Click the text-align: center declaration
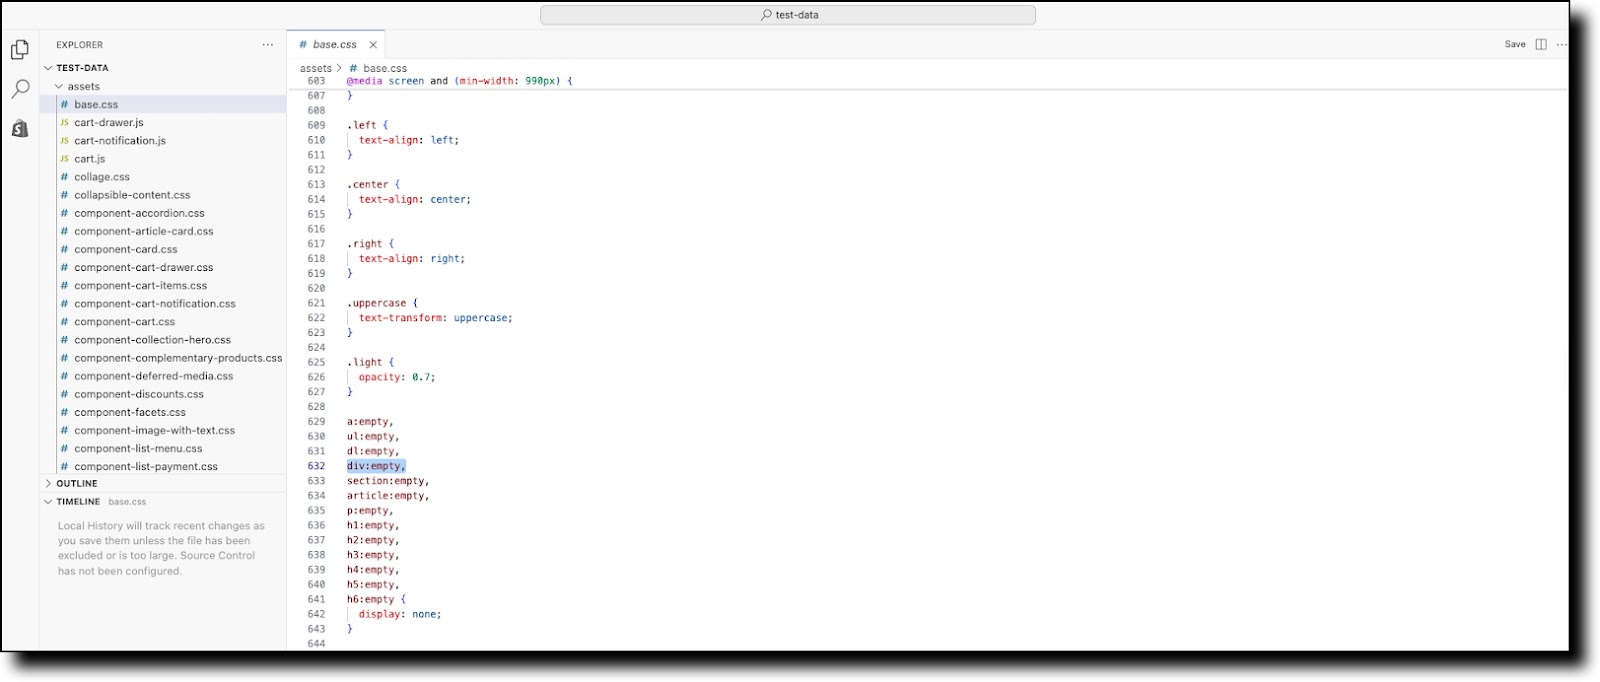This screenshot has height=682, width=1600. point(415,199)
